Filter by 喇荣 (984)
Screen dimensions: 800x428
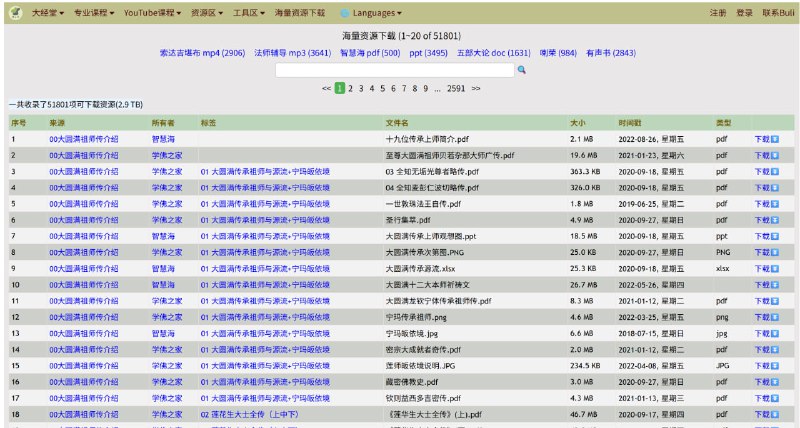[558, 53]
